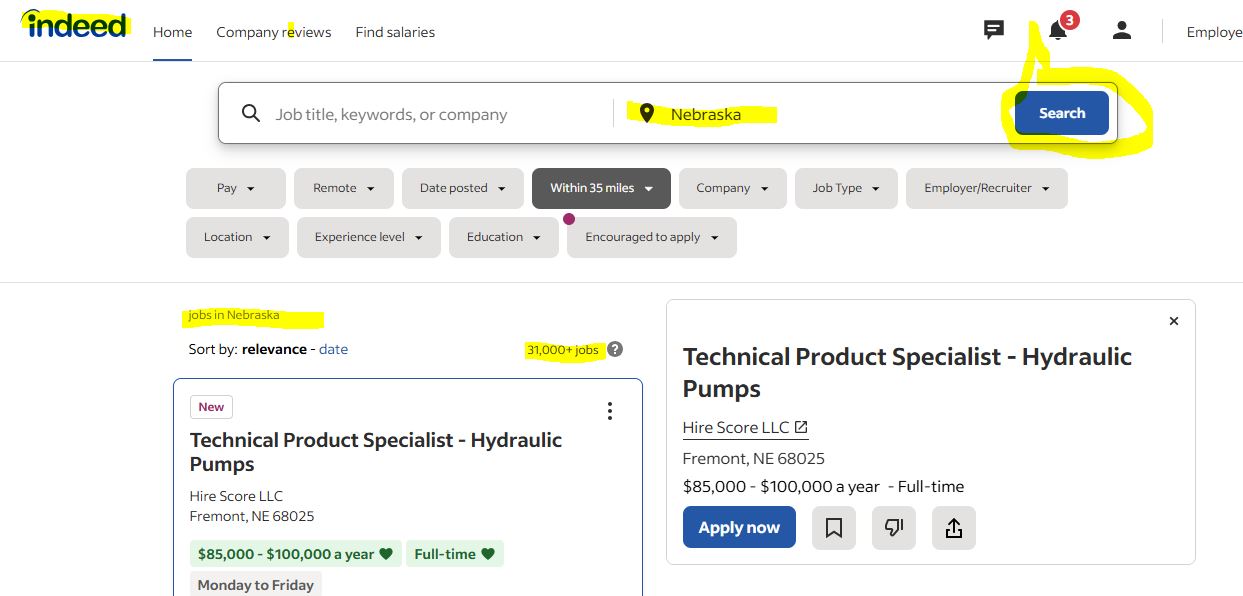Open the user account profile icon

click(1122, 31)
